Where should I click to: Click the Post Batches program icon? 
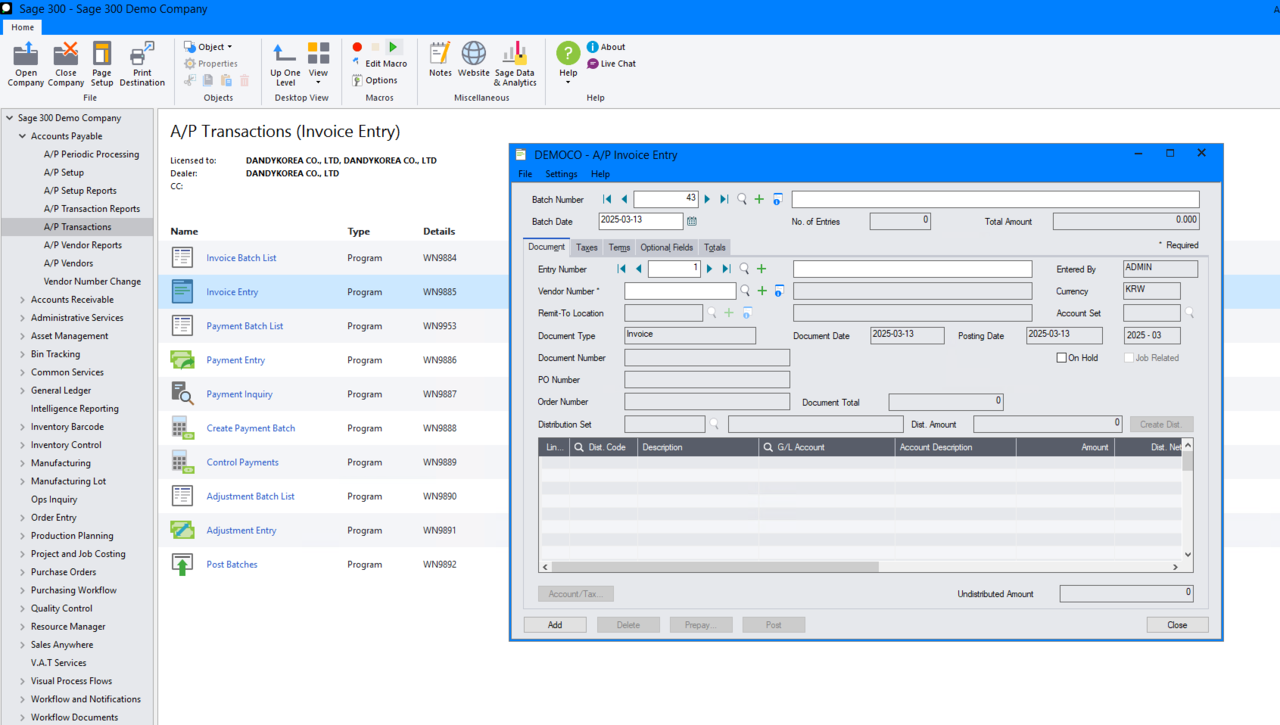coord(182,564)
